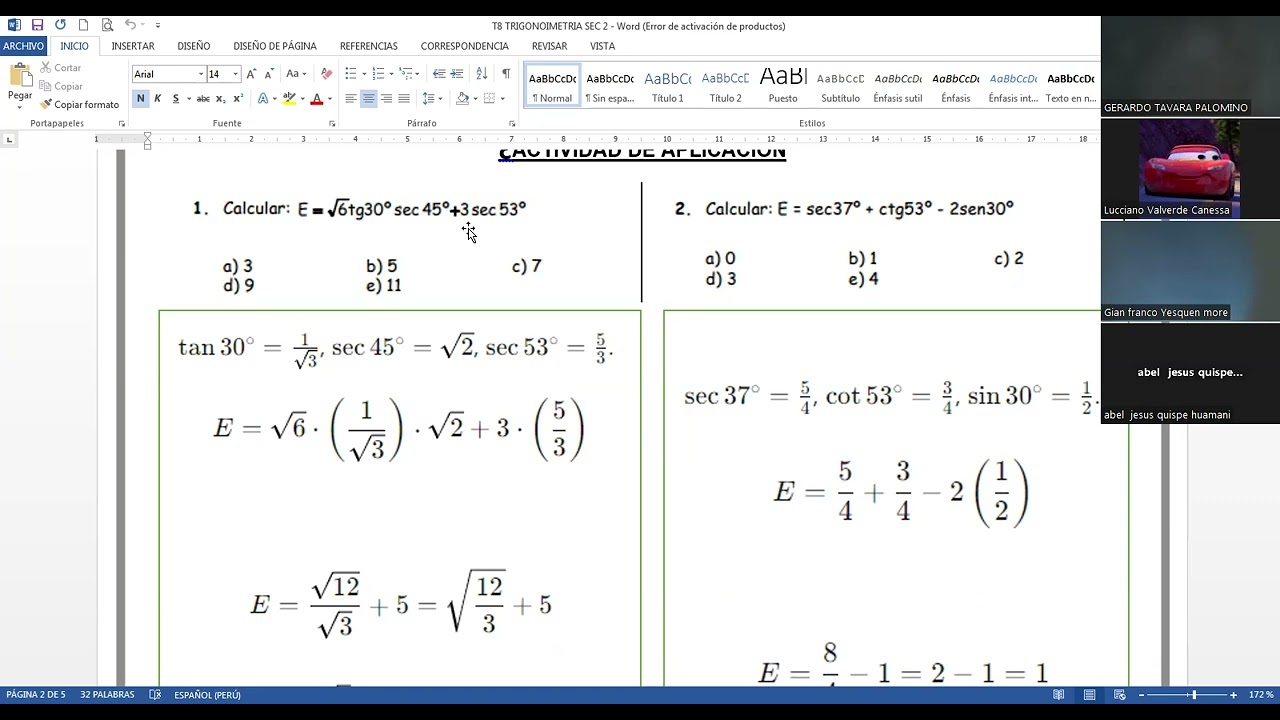Viewport: 1280px width, 720px height.
Task: Apply numbered list formatting
Action: pos(378,74)
